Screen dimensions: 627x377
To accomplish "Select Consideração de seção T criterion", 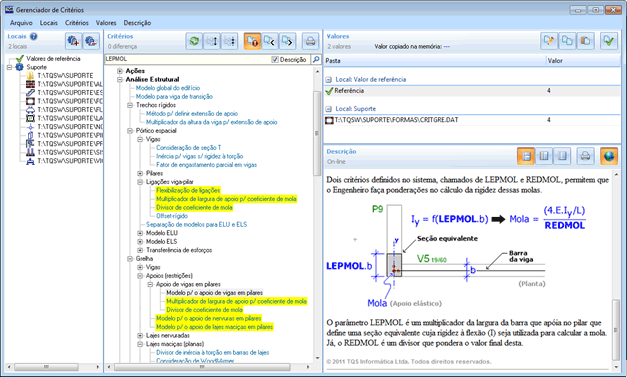I will (x=189, y=148).
